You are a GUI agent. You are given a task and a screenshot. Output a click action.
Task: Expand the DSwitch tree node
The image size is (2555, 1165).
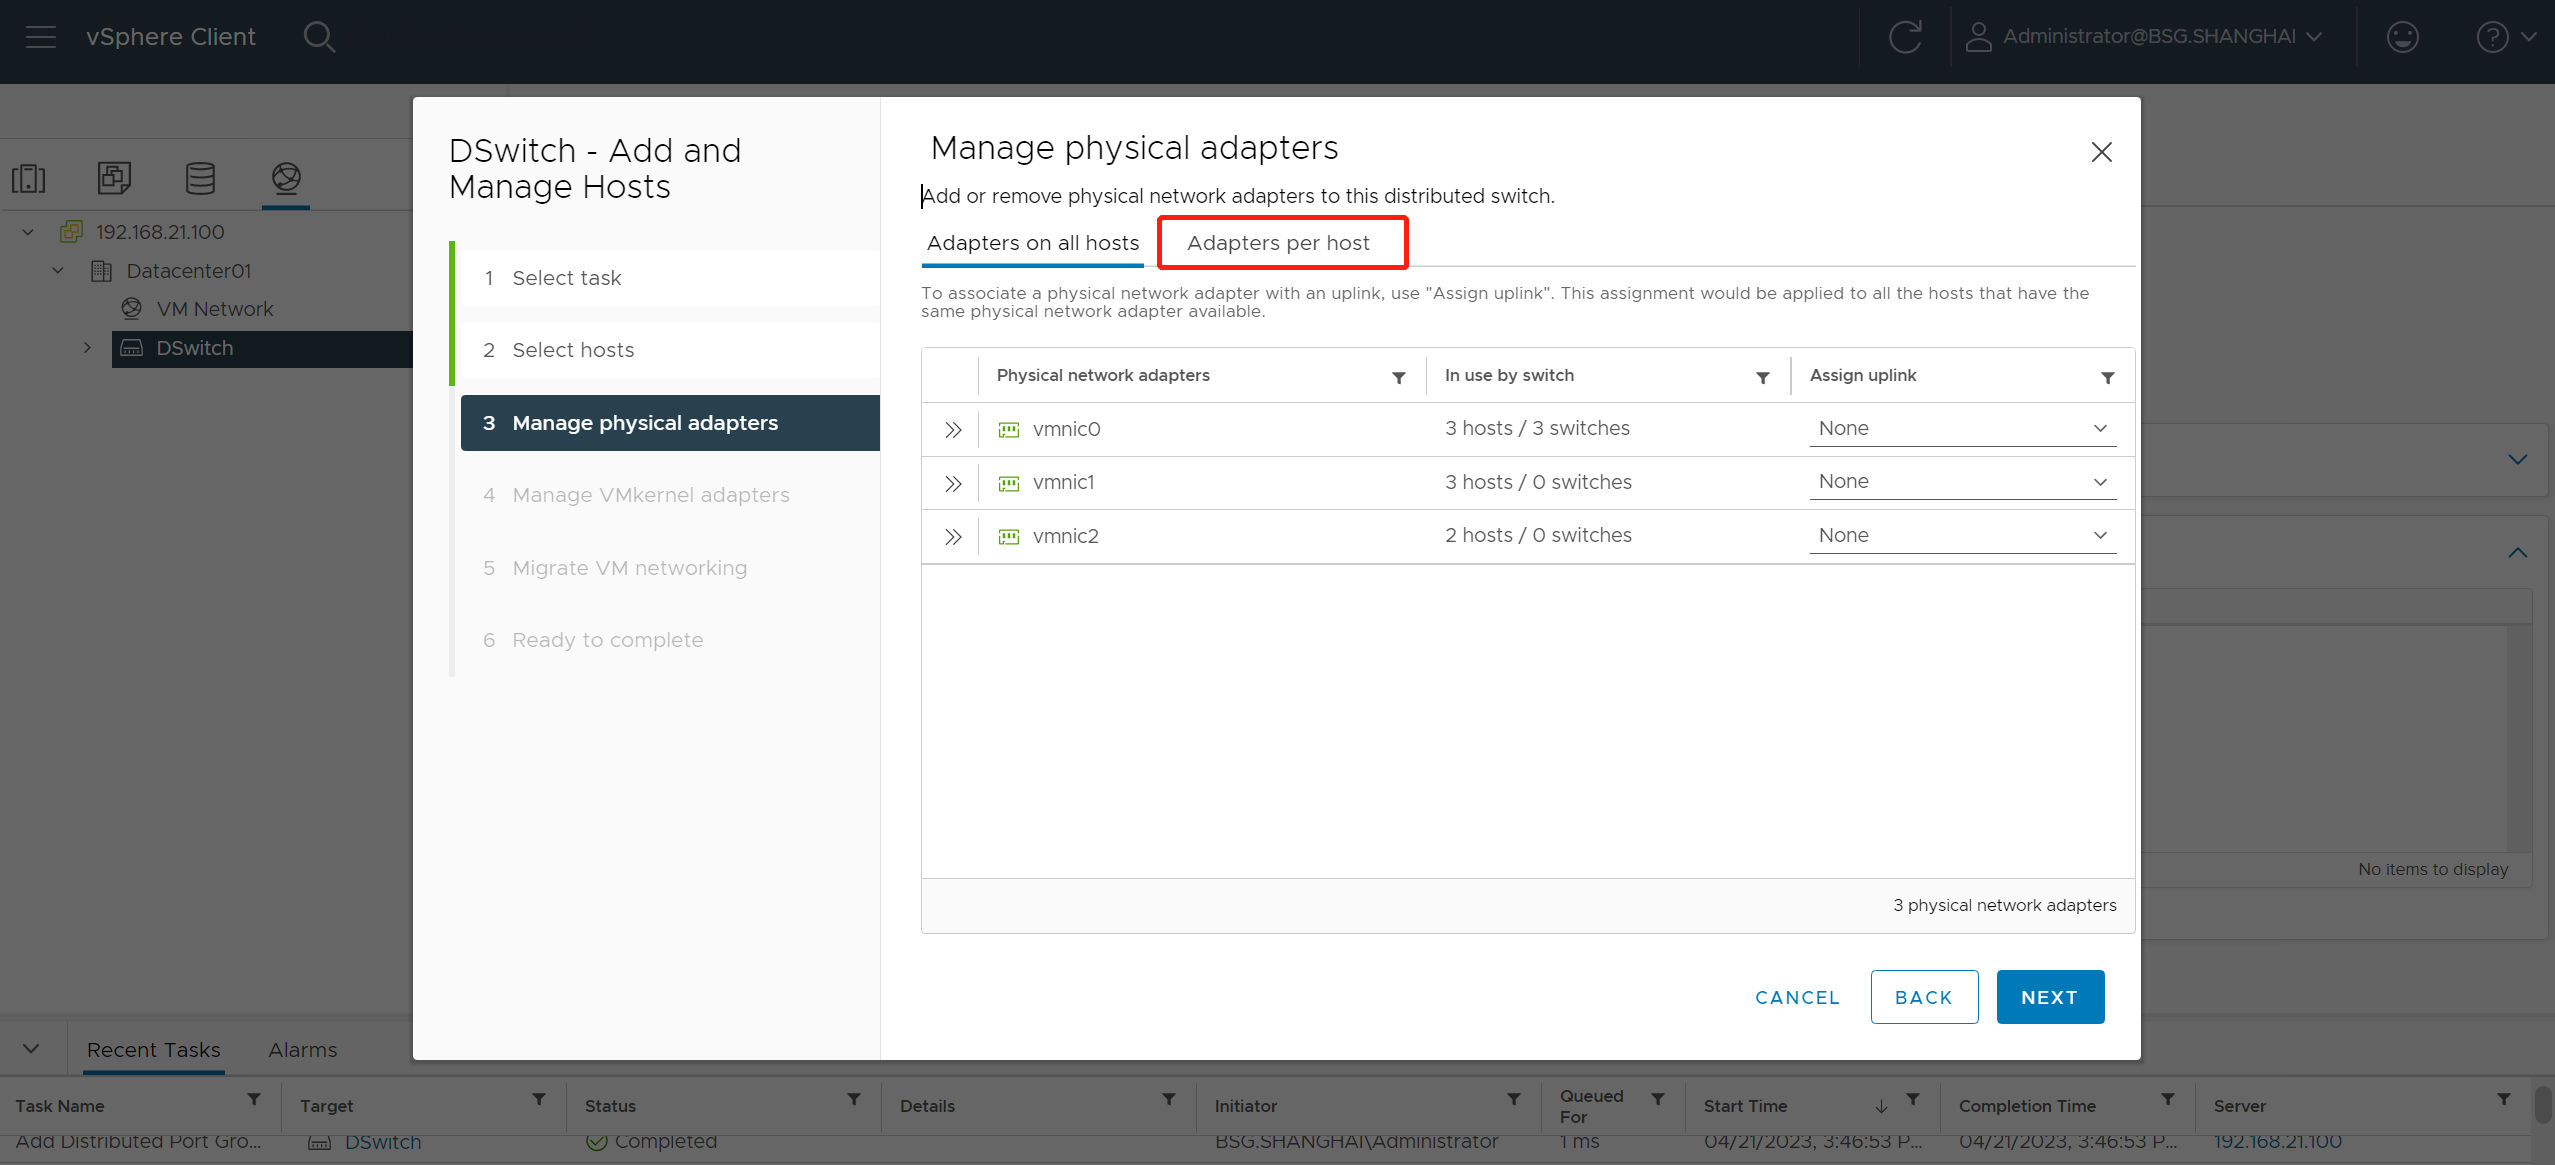(x=87, y=348)
